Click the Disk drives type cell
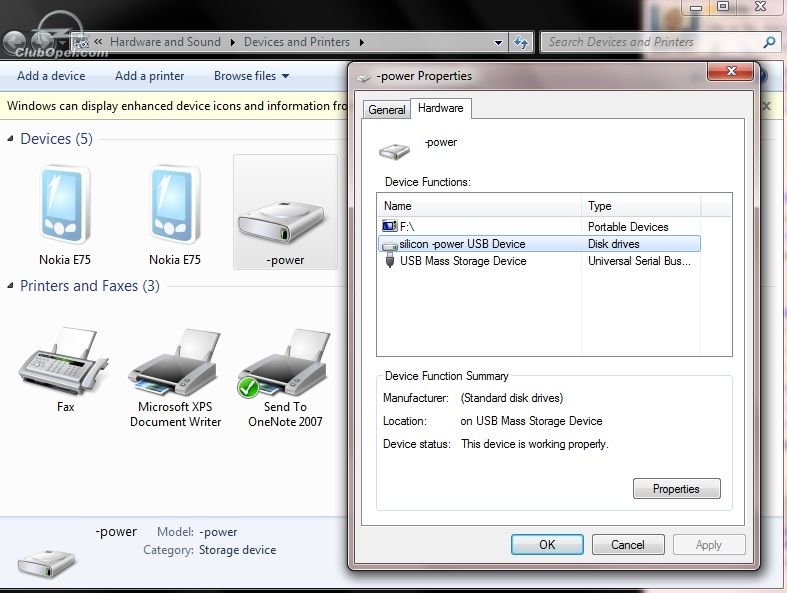Image resolution: width=787 pixels, height=593 pixels. tap(613, 244)
